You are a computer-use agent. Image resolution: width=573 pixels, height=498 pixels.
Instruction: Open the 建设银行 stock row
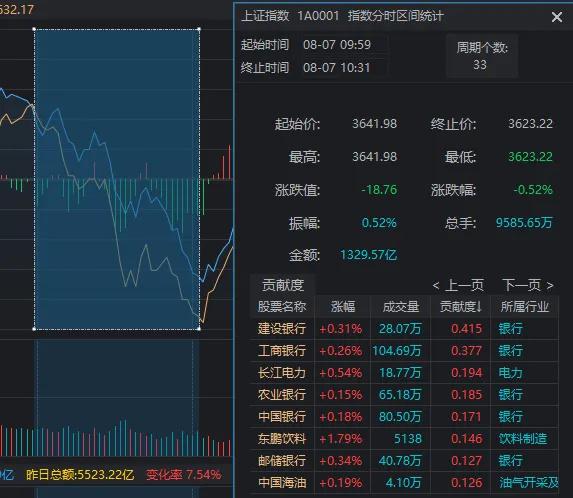(404, 328)
